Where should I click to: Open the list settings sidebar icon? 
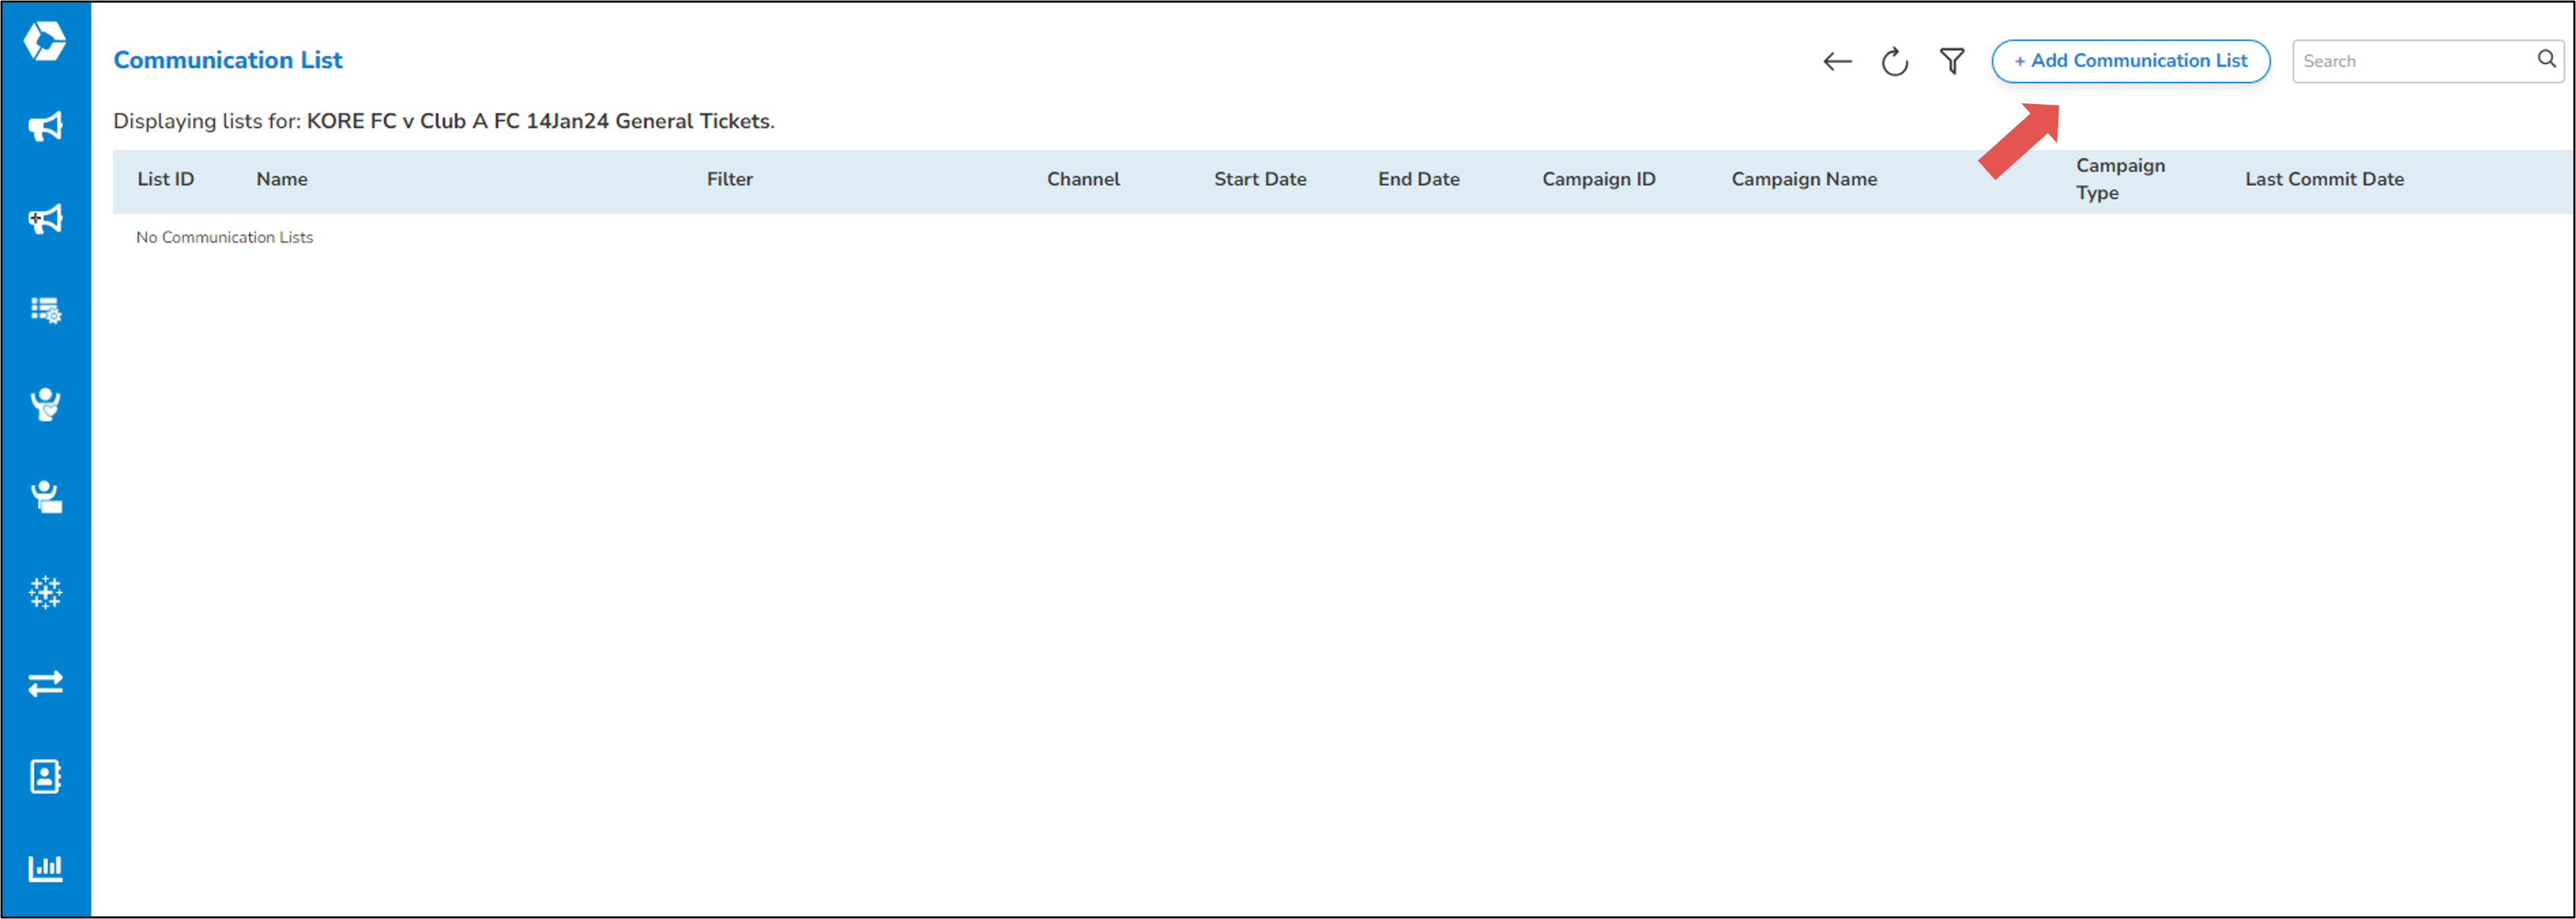[x=45, y=310]
